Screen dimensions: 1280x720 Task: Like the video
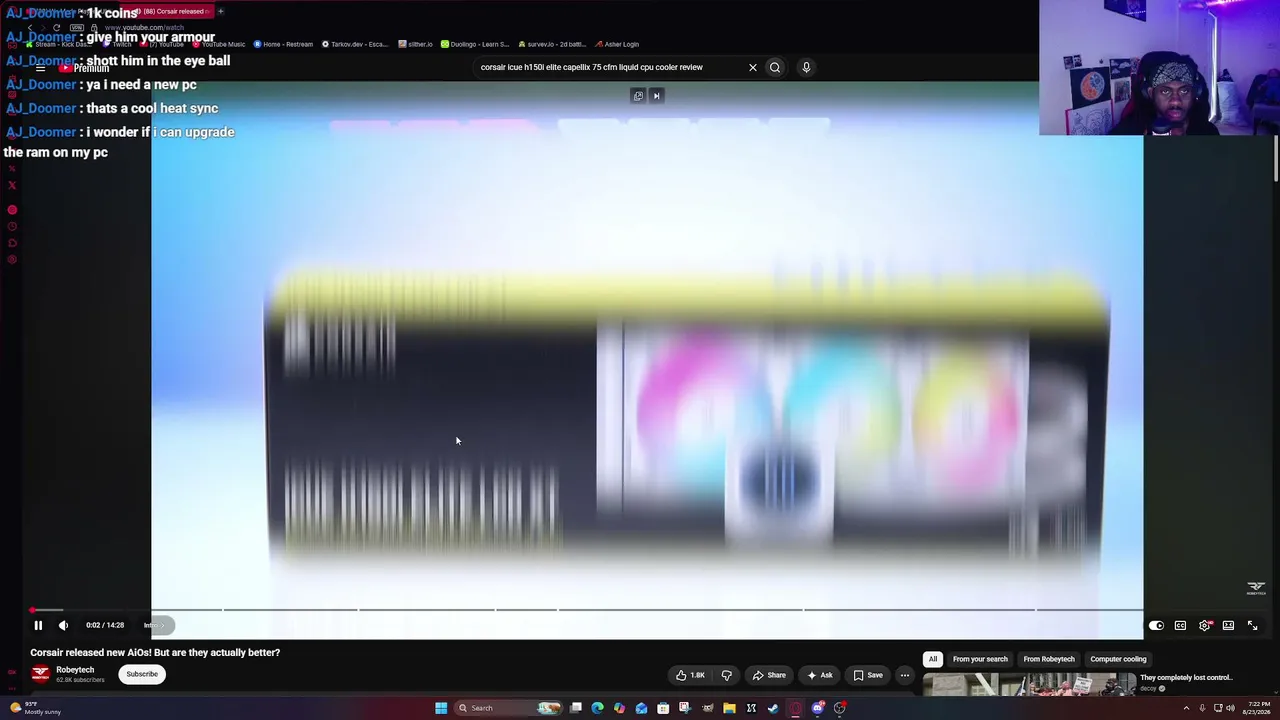690,675
